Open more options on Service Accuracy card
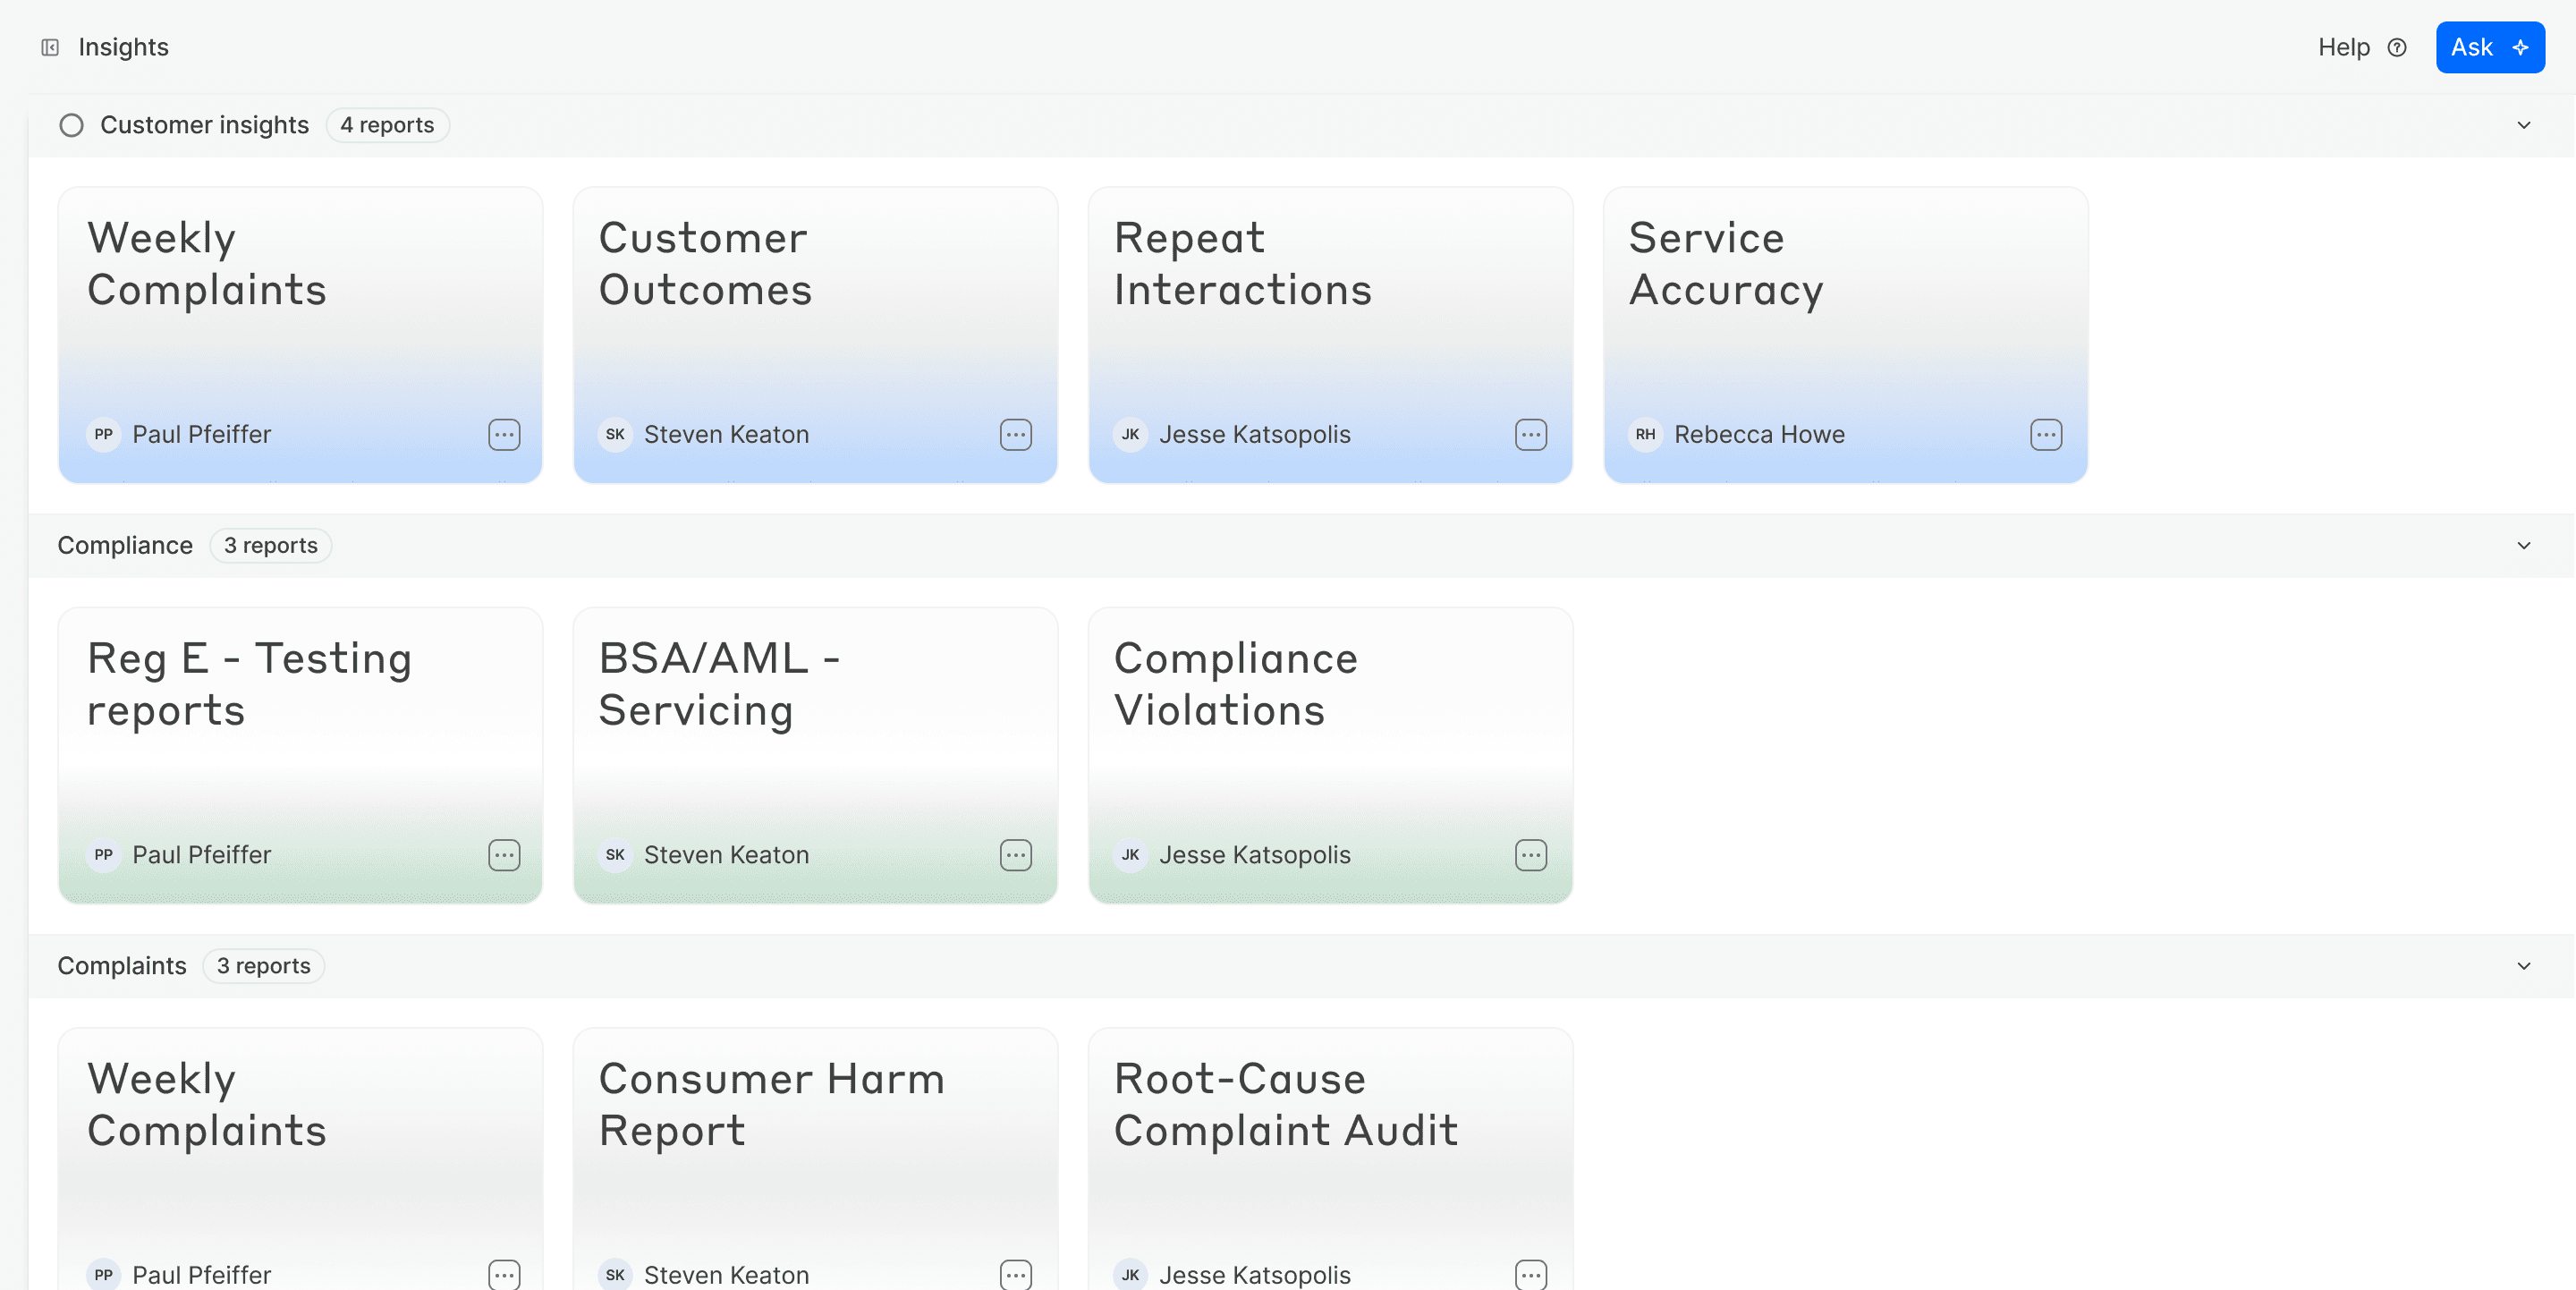The image size is (2576, 1290). (2046, 435)
